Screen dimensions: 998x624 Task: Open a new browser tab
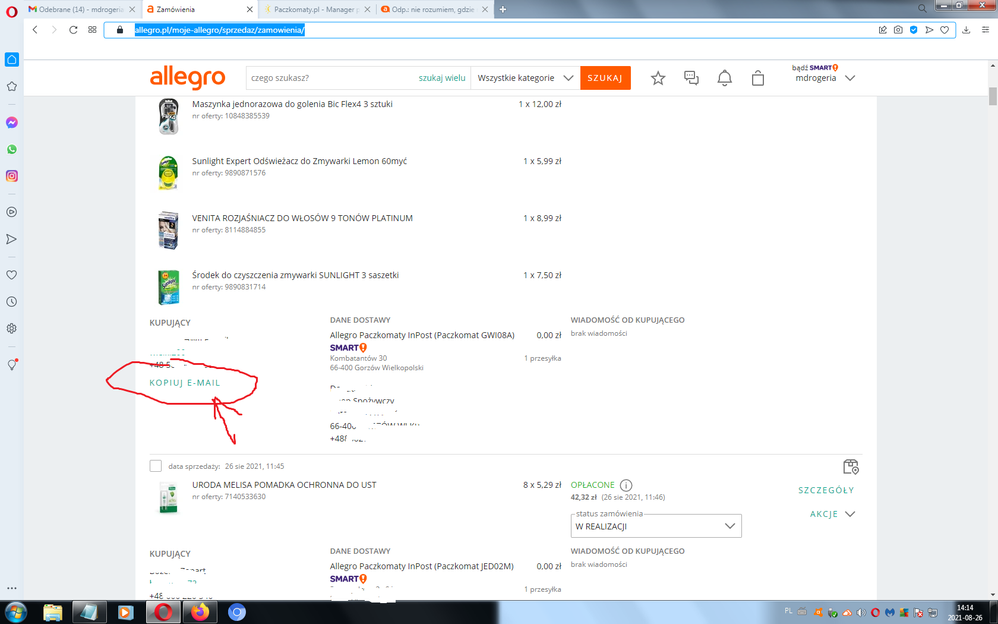[503, 9]
